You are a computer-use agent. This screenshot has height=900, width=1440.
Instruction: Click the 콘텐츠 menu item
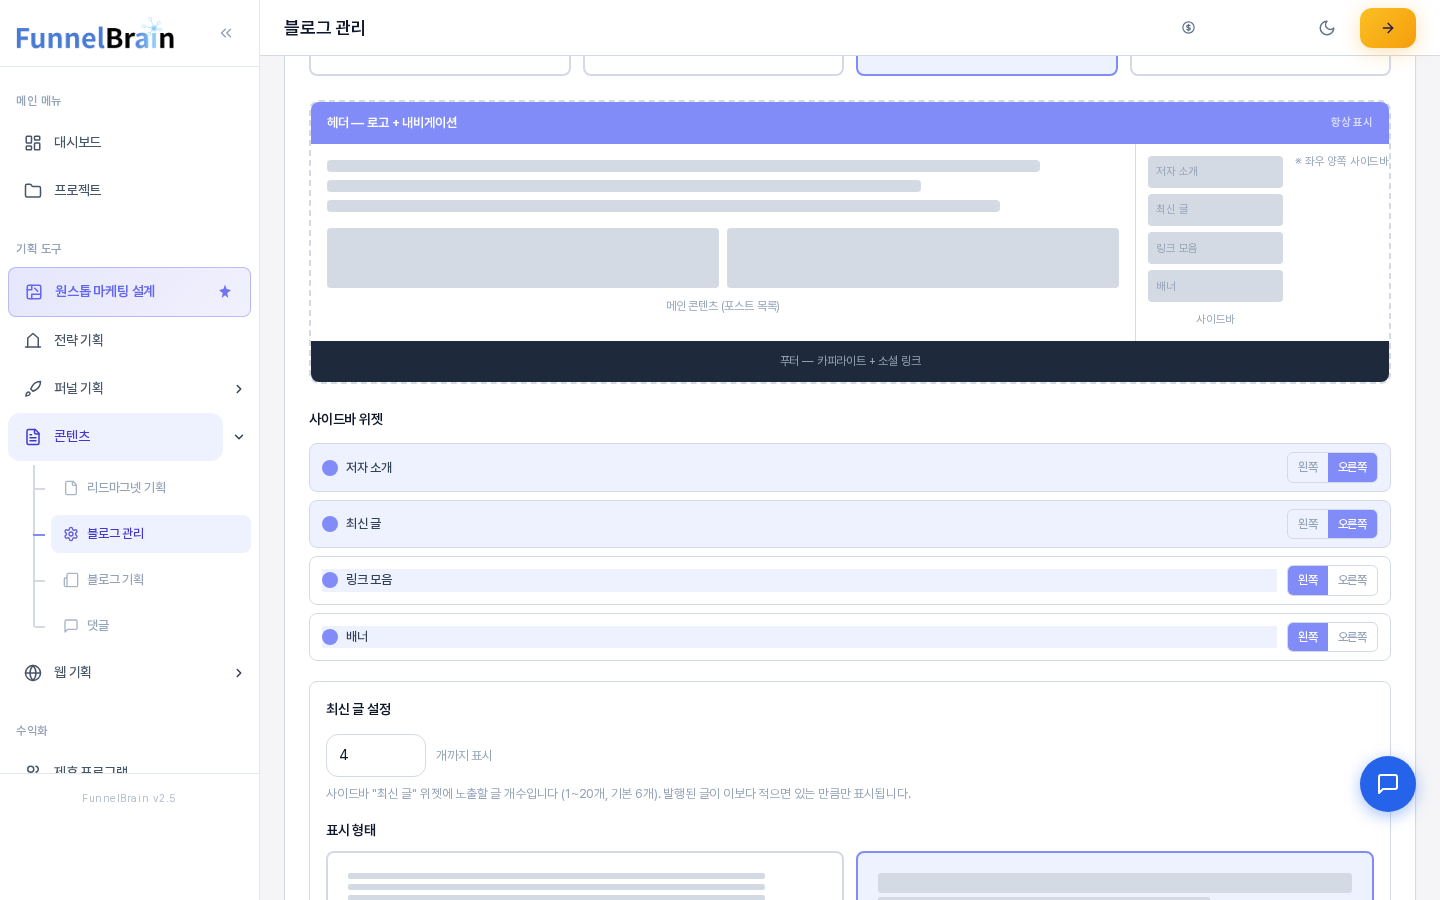(x=115, y=437)
